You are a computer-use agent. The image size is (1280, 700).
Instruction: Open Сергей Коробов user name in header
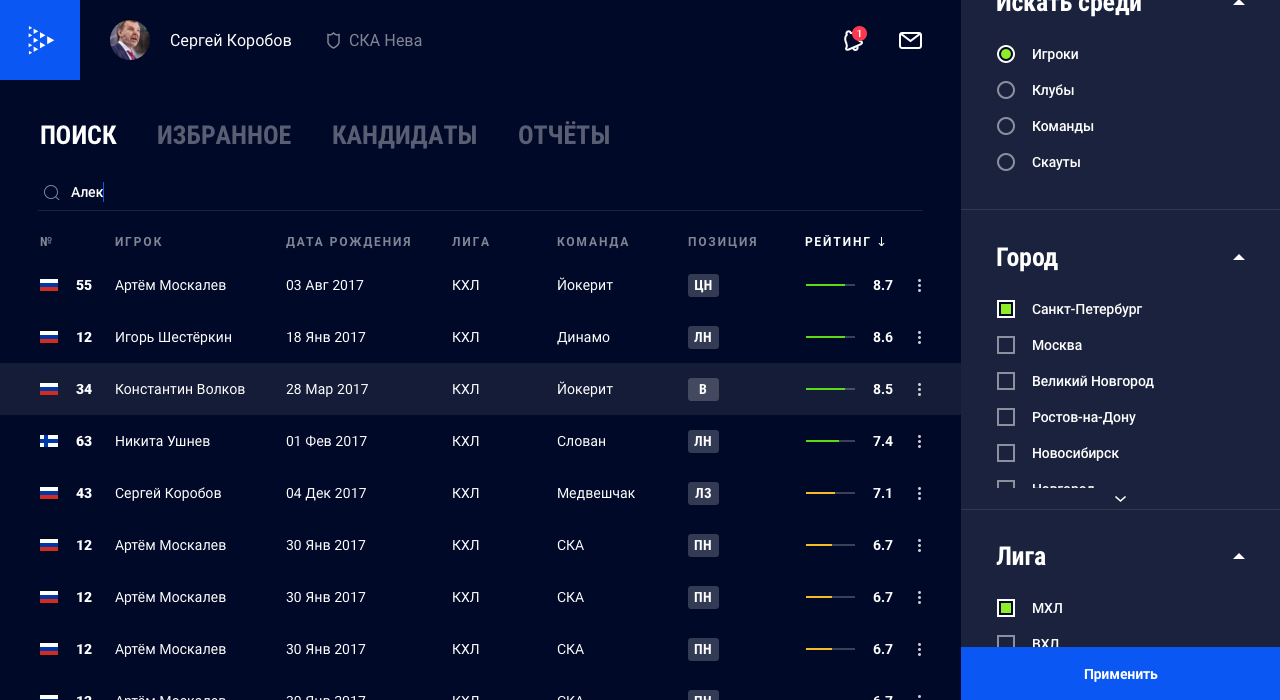pos(231,41)
